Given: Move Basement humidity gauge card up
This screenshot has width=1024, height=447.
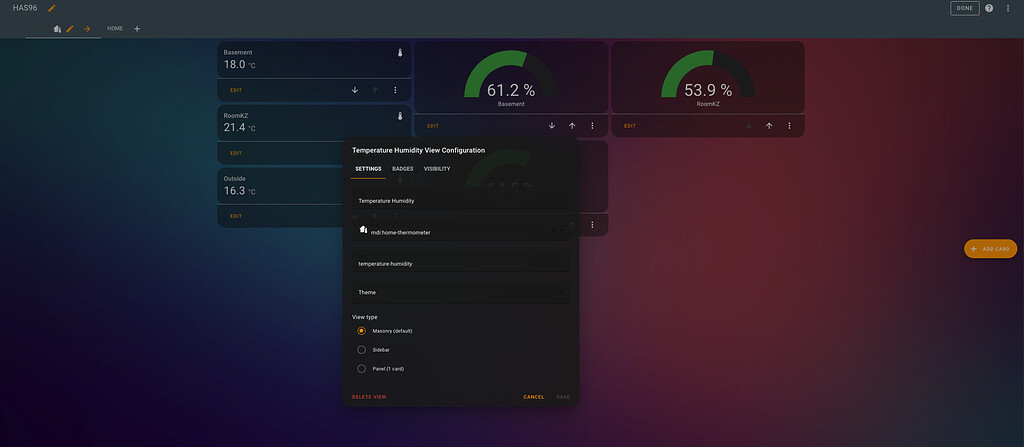Looking at the screenshot, I should coord(572,125).
